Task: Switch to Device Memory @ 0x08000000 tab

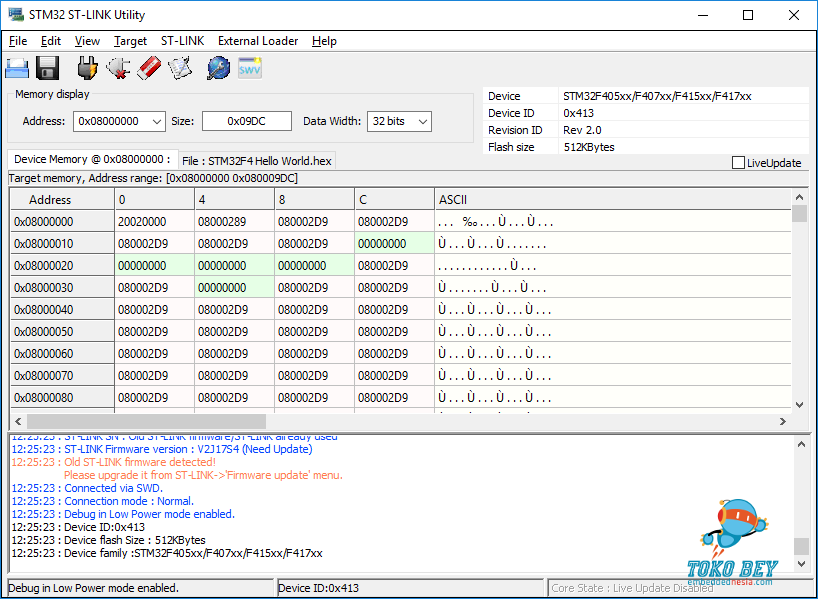Action: (92, 159)
